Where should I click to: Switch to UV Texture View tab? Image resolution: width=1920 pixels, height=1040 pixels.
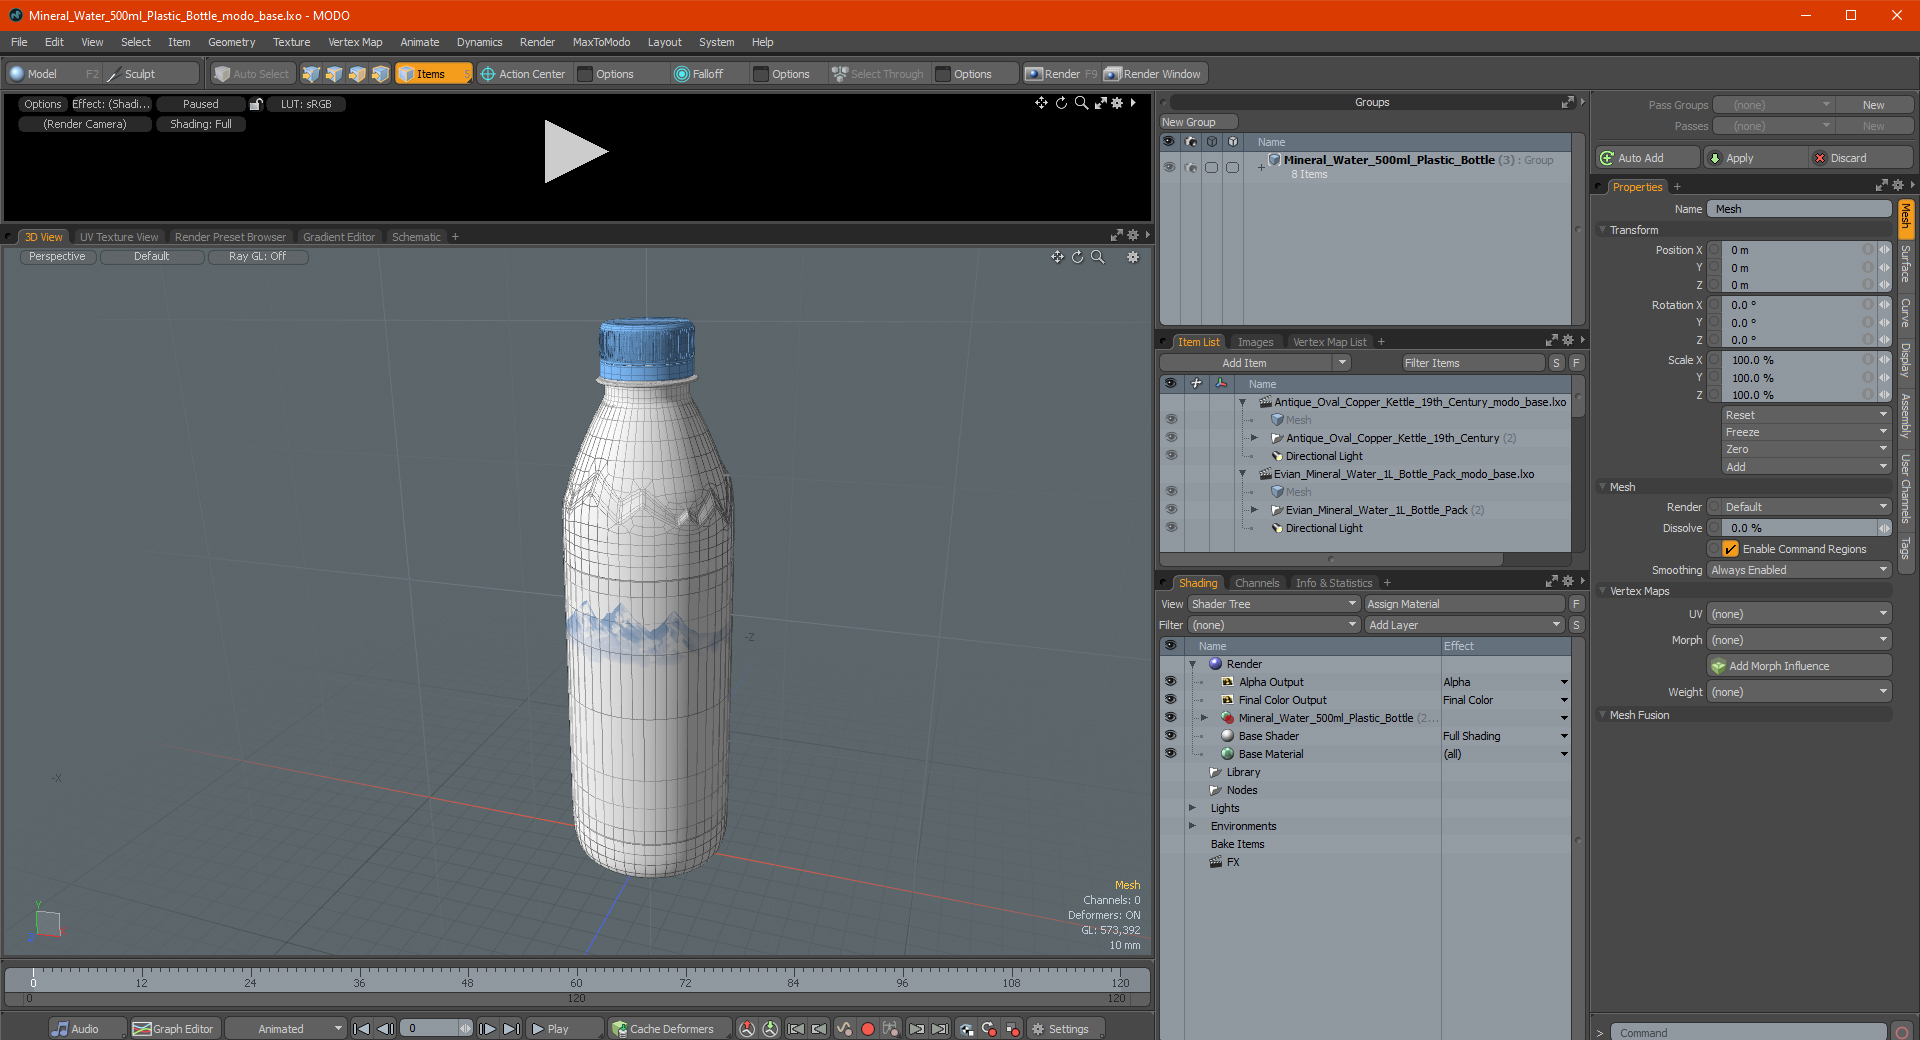point(119,237)
